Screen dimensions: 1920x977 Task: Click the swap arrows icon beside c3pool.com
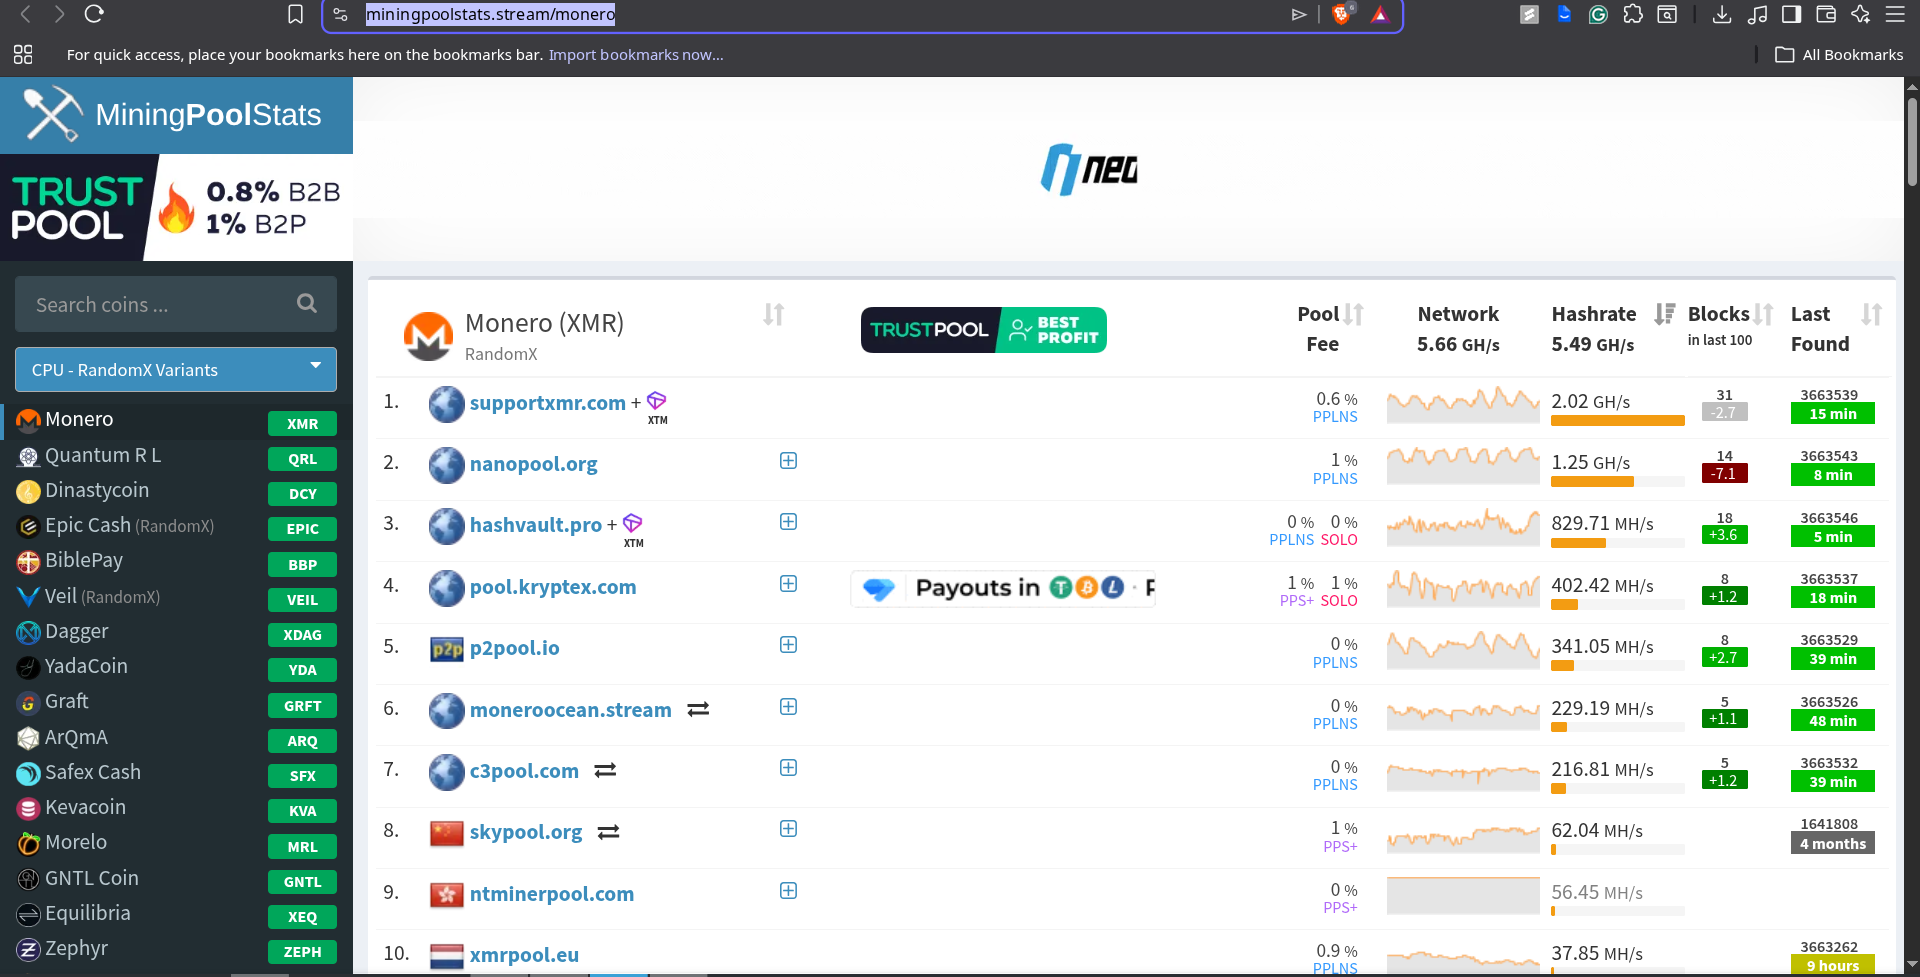point(605,770)
